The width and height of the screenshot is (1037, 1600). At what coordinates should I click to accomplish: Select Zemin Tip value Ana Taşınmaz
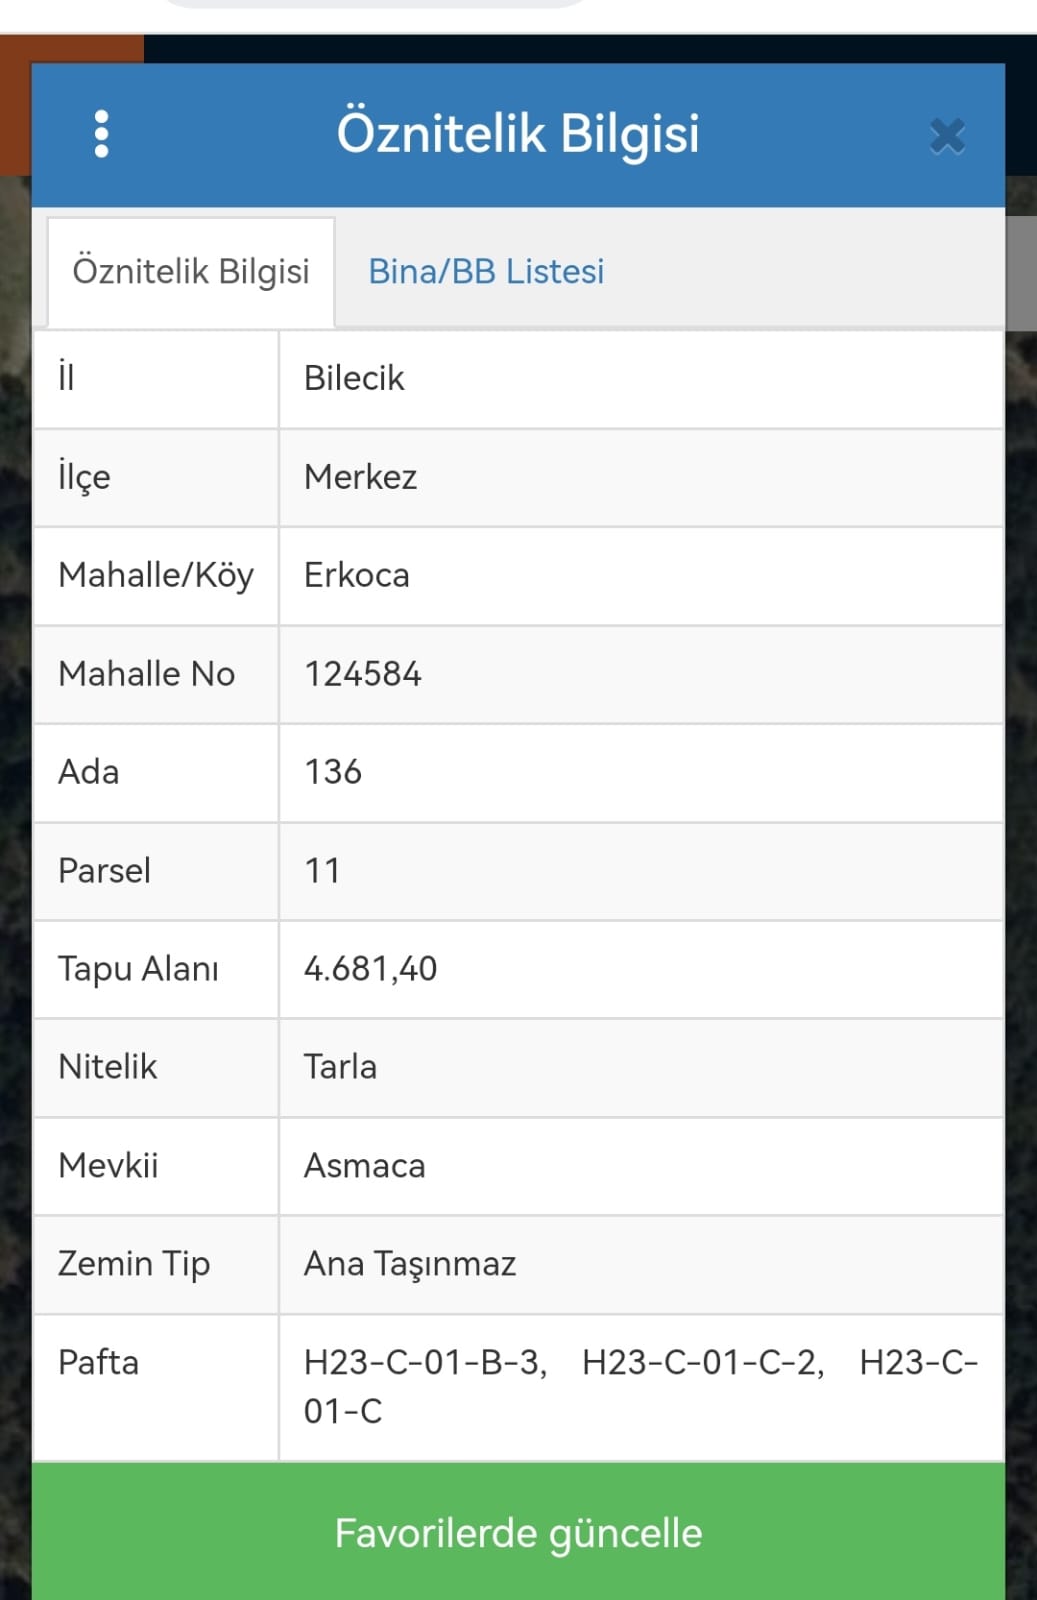(x=410, y=1264)
